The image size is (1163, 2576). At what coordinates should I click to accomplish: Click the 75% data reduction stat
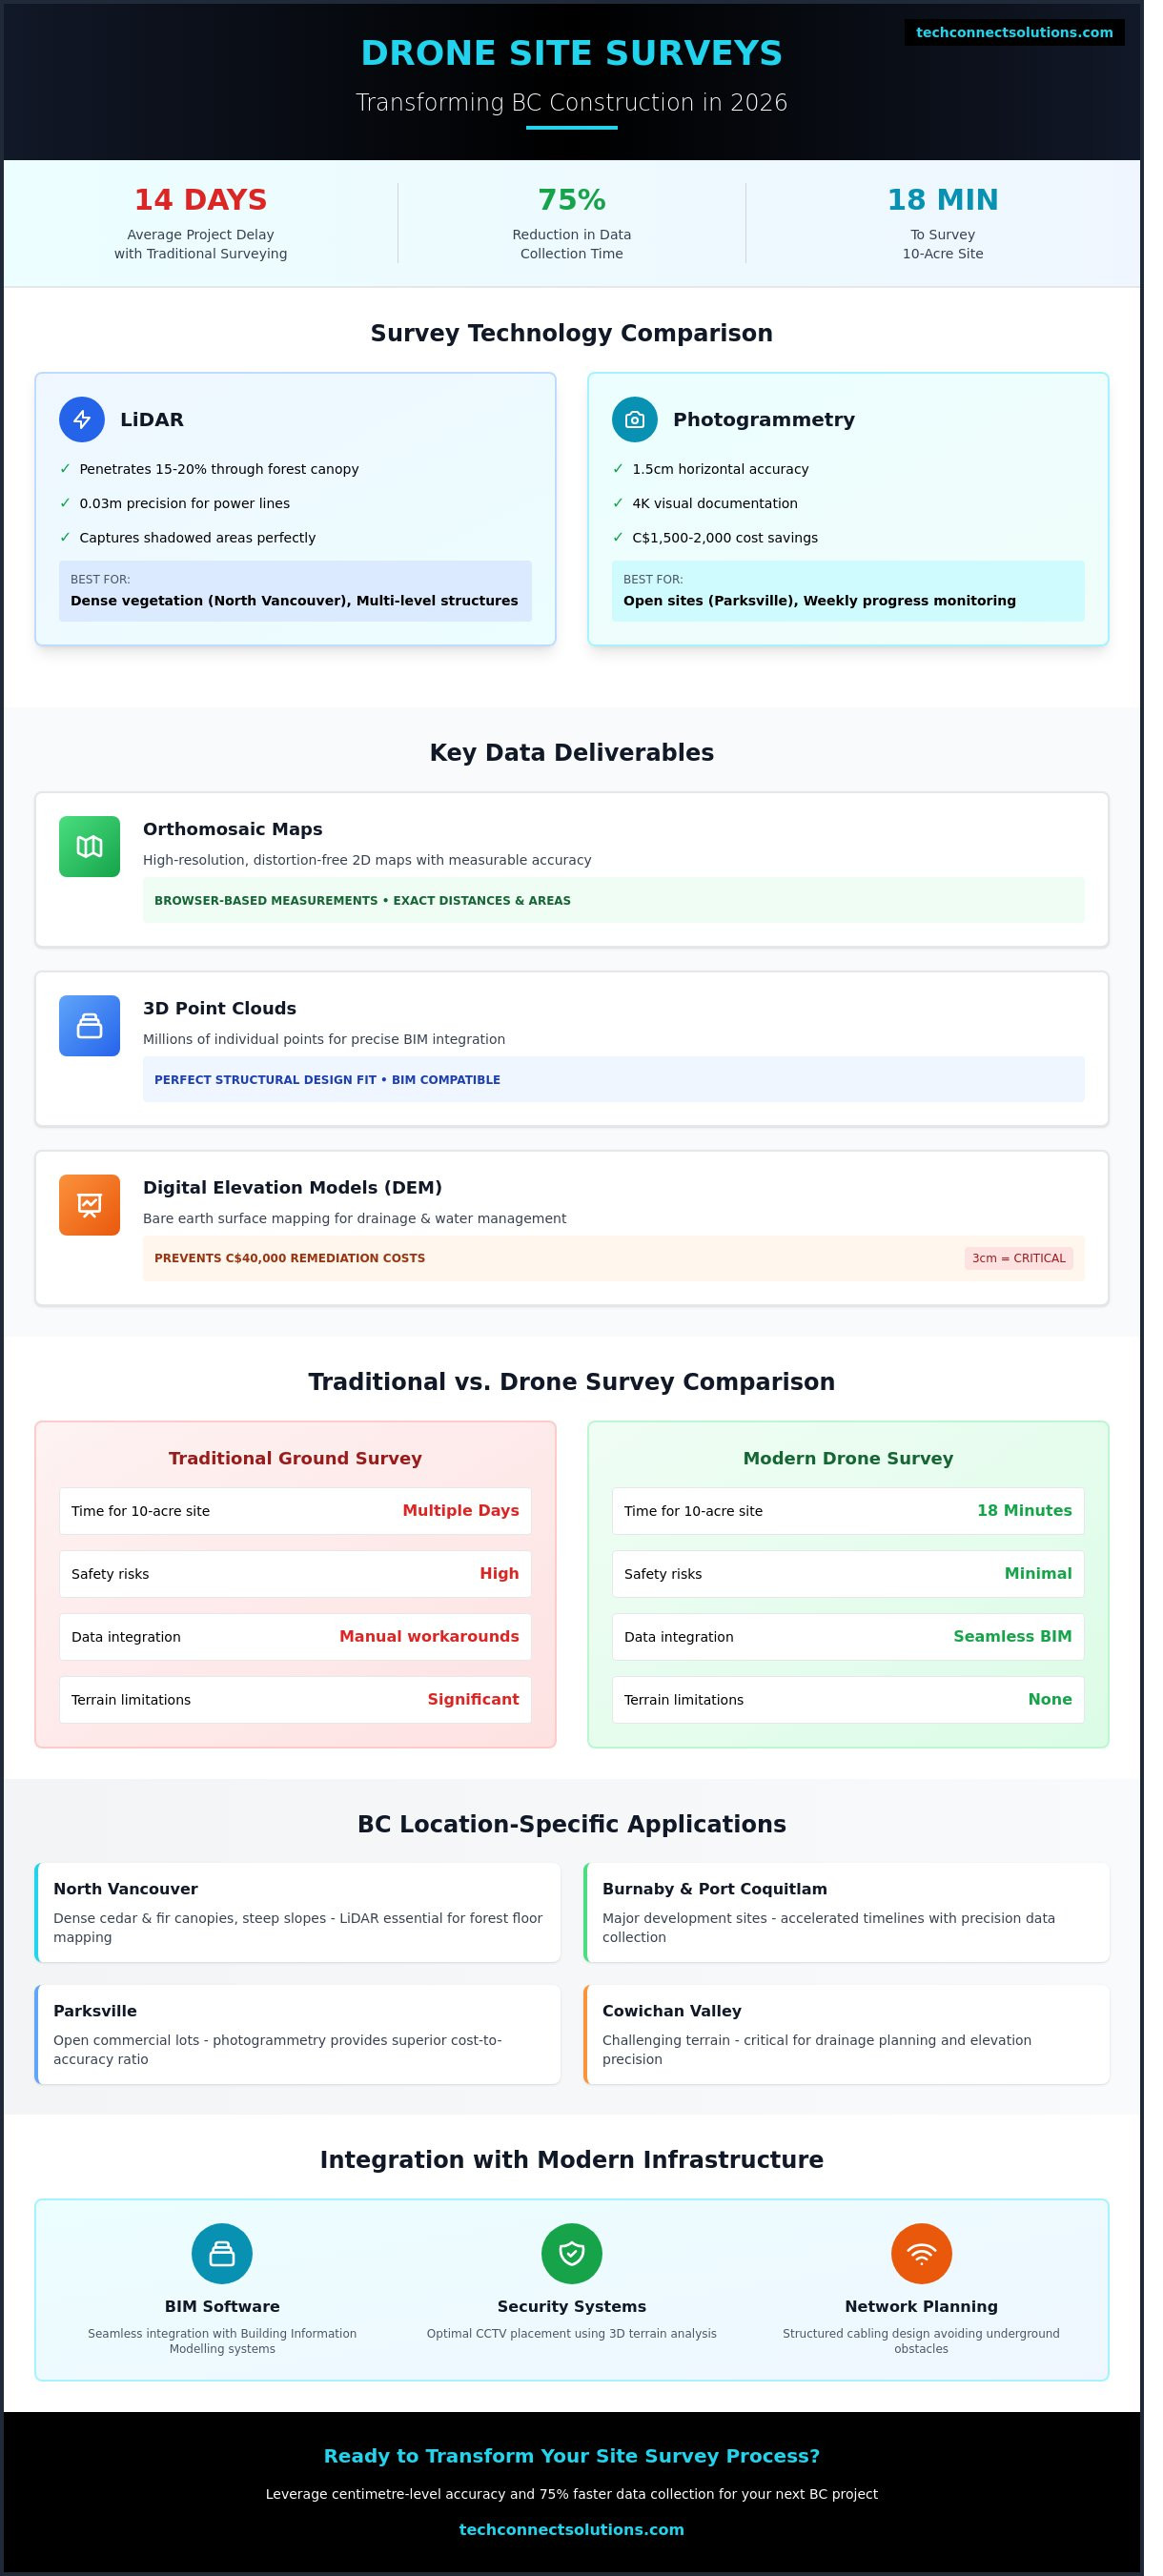[x=571, y=201]
